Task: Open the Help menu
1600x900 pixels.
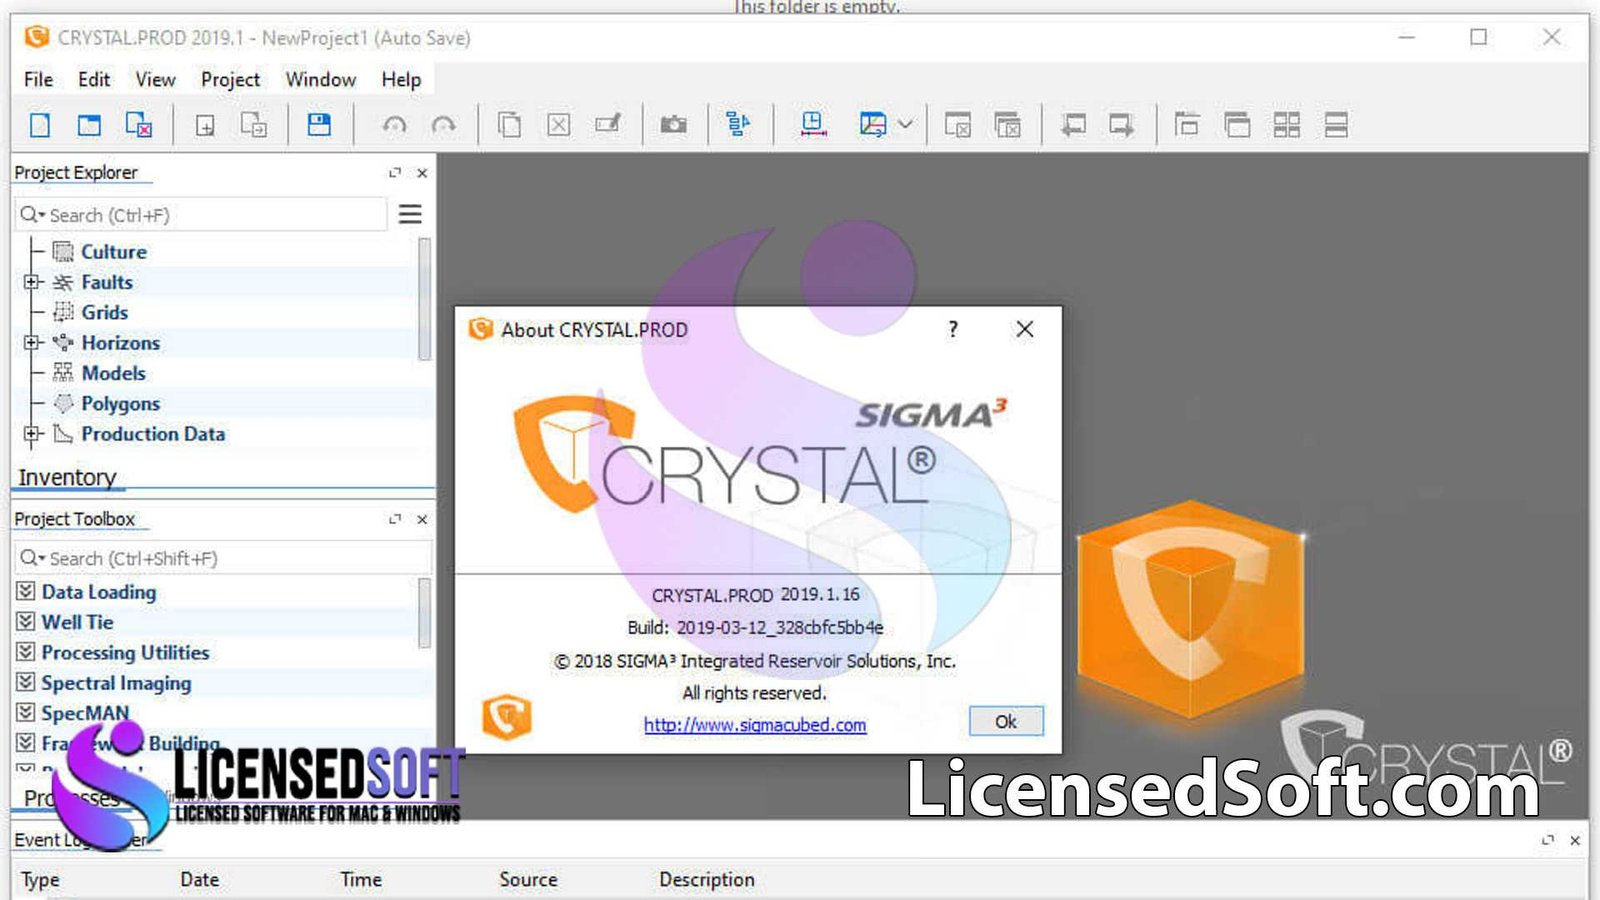Action: coord(401,79)
